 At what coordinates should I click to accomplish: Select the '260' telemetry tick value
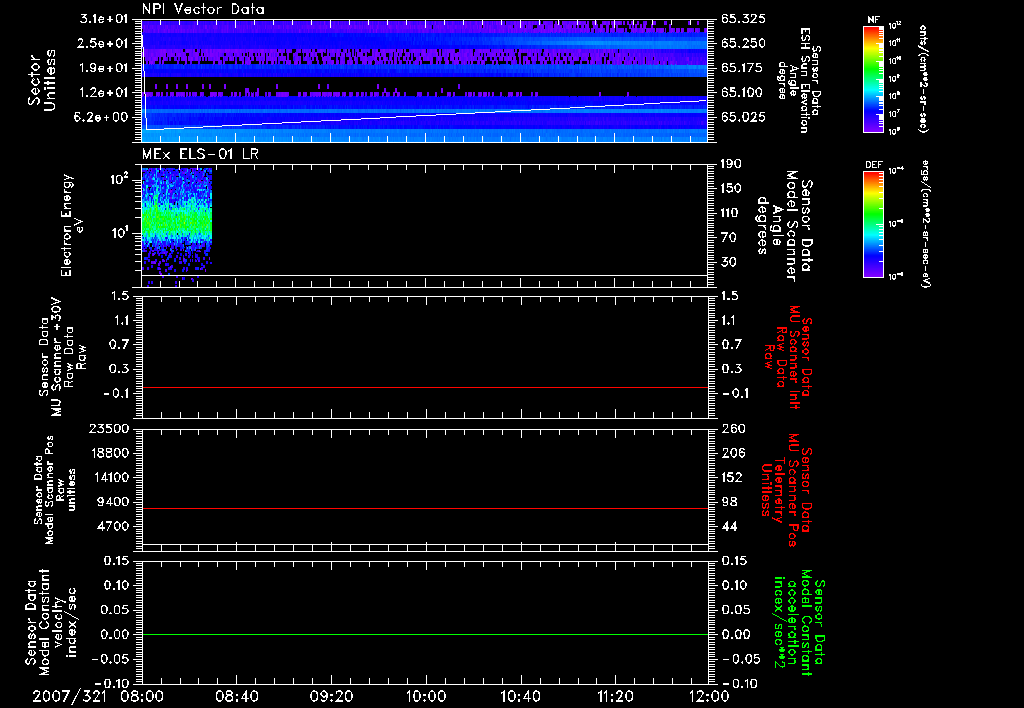click(733, 428)
